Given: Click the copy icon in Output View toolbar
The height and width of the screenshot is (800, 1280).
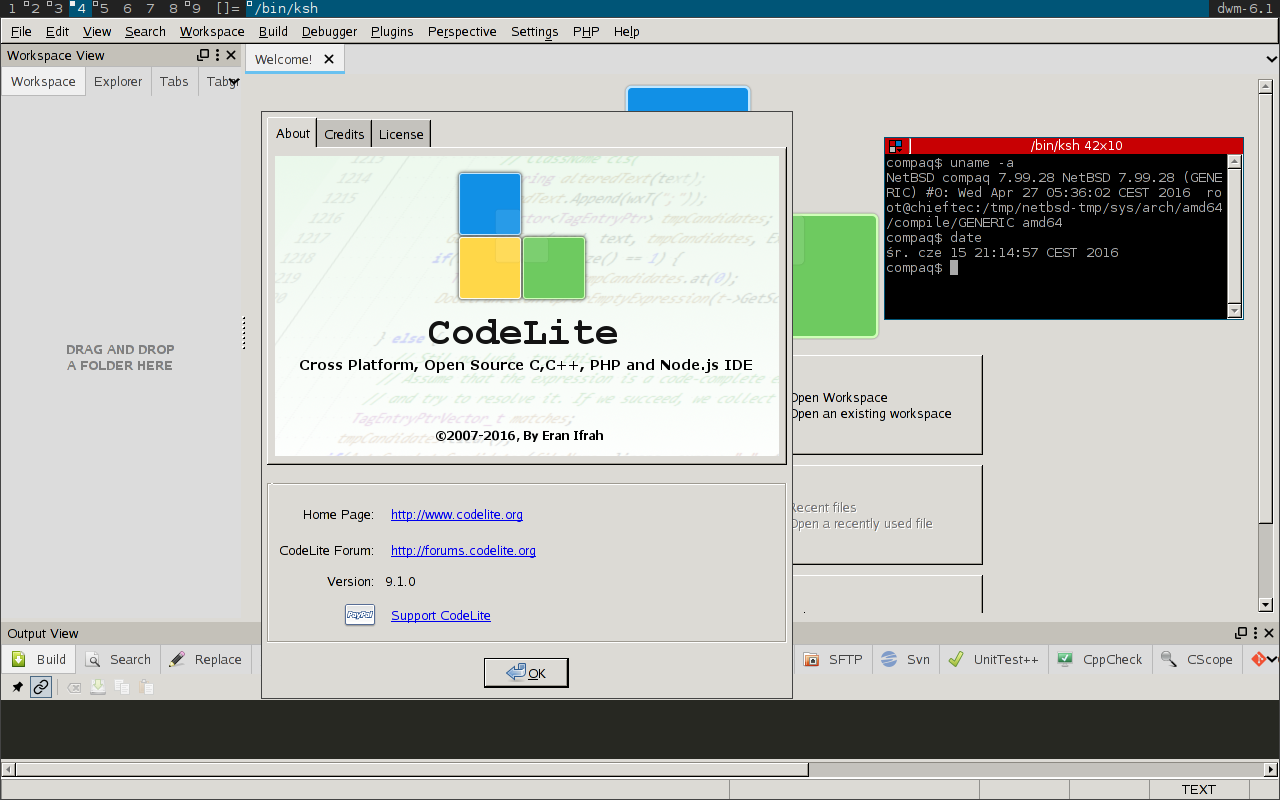Looking at the screenshot, I should point(122,687).
